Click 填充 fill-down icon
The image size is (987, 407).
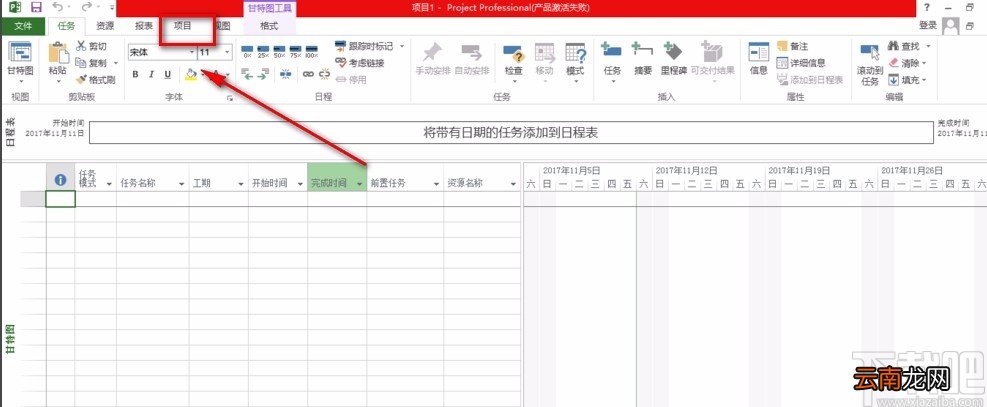click(893, 80)
